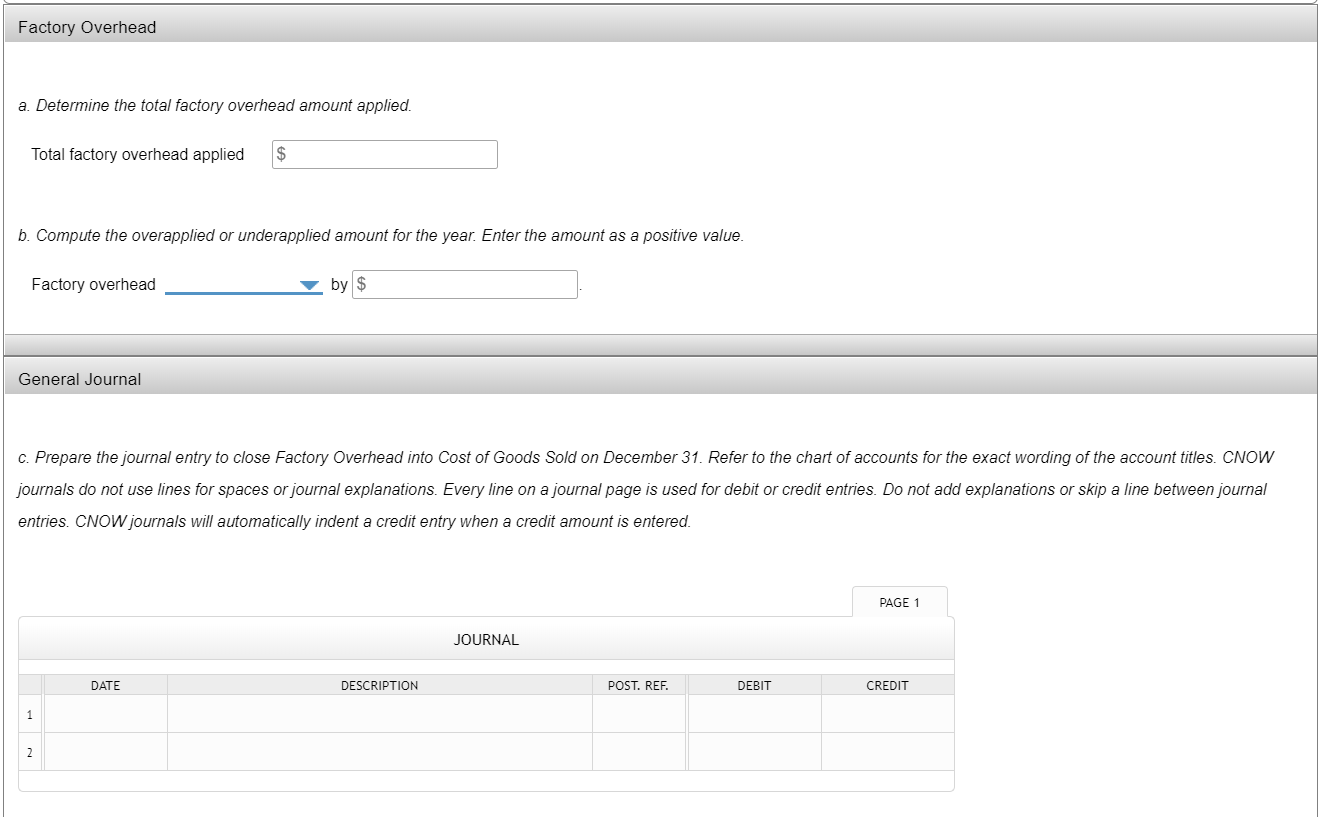Click the DATE column header

pos(105,686)
